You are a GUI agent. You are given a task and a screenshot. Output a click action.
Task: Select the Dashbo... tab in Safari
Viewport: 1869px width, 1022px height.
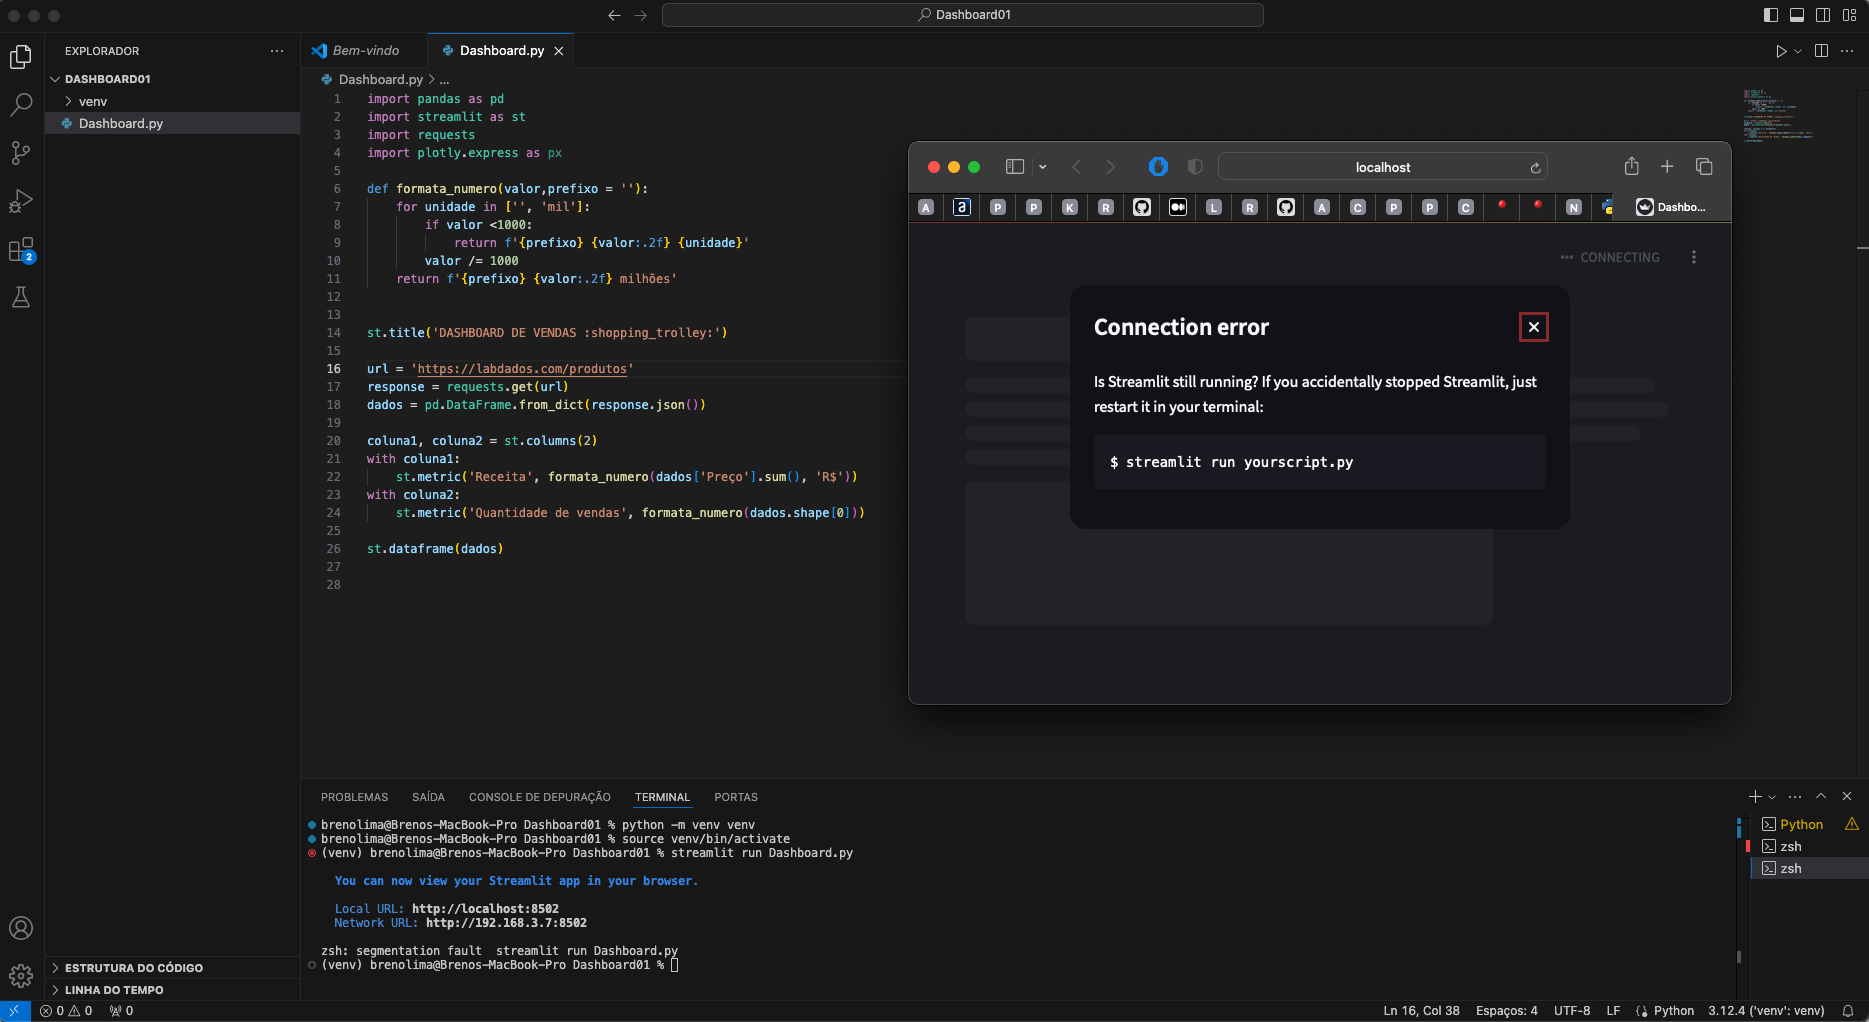pos(1671,207)
